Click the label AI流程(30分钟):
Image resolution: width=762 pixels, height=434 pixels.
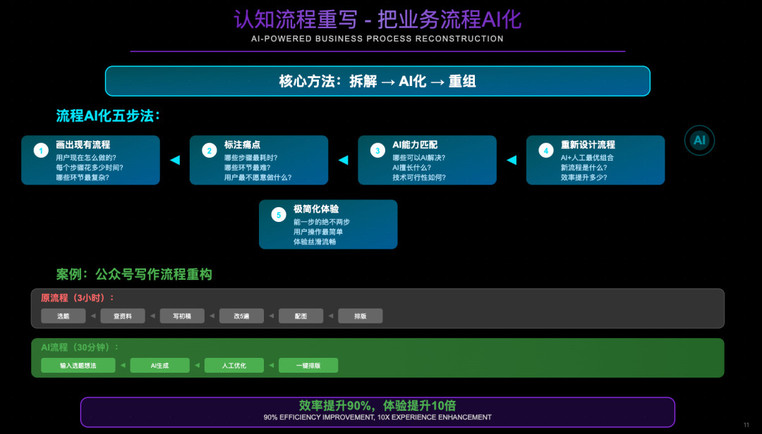pos(80,347)
